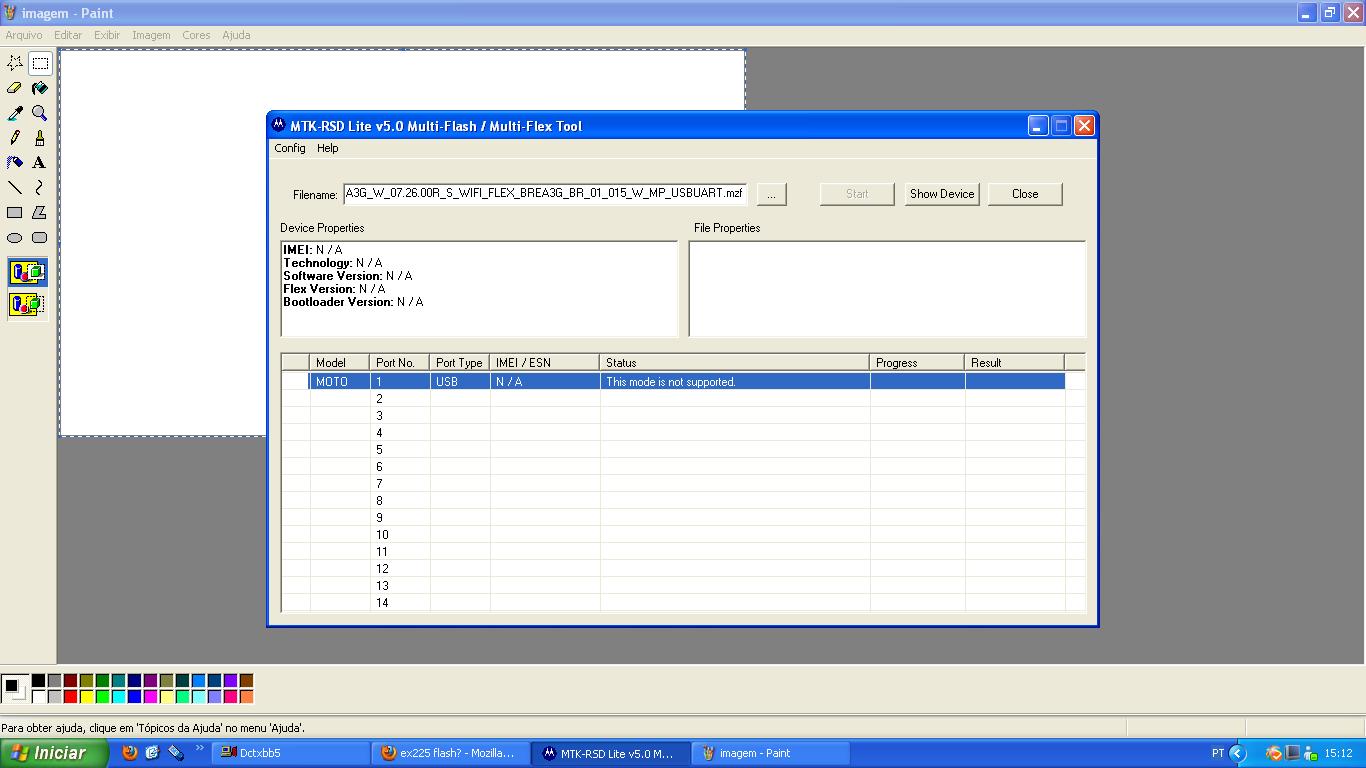Open Internet Explorer from quick launch
Screen dimensions: 1366x768
pyautogui.click(x=153, y=753)
